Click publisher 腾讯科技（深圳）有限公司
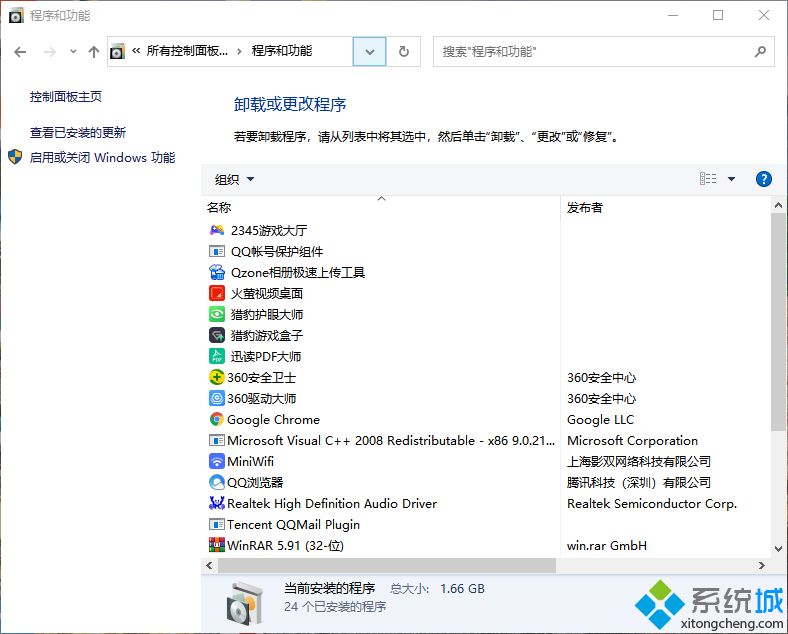Screen dimensions: 788x634 (639, 482)
